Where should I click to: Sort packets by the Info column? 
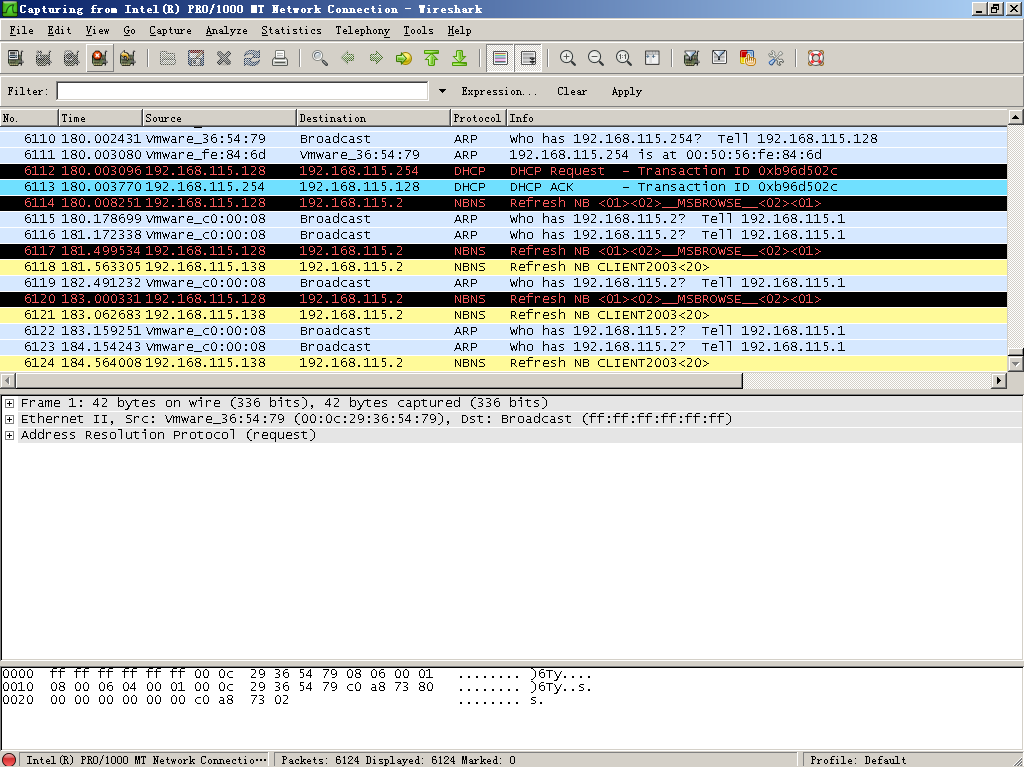coord(758,118)
